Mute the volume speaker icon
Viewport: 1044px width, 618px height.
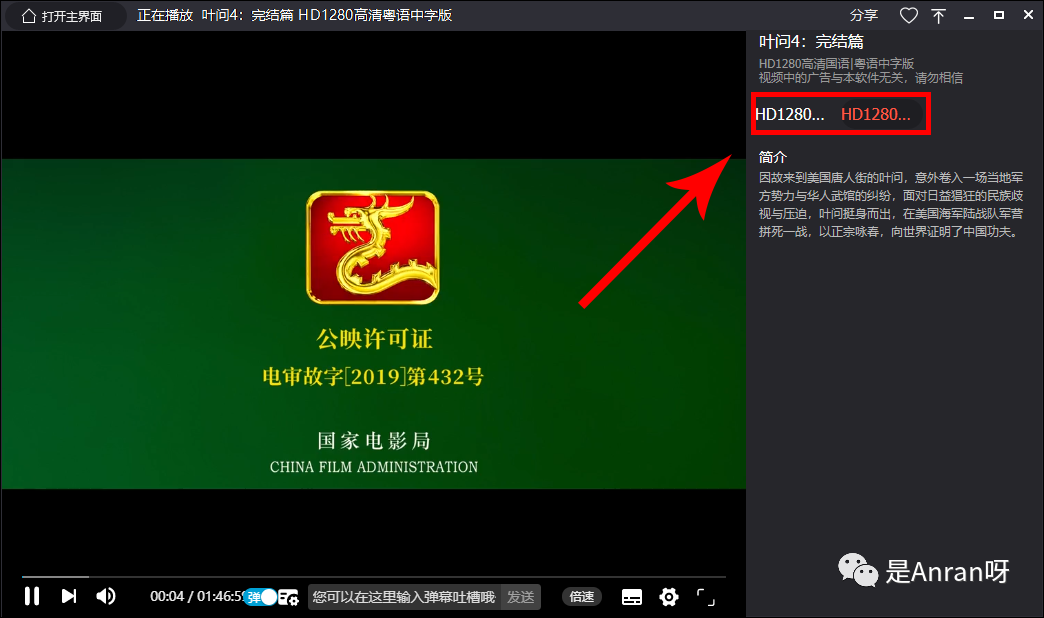pyautogui.click(x=106, y=596)
